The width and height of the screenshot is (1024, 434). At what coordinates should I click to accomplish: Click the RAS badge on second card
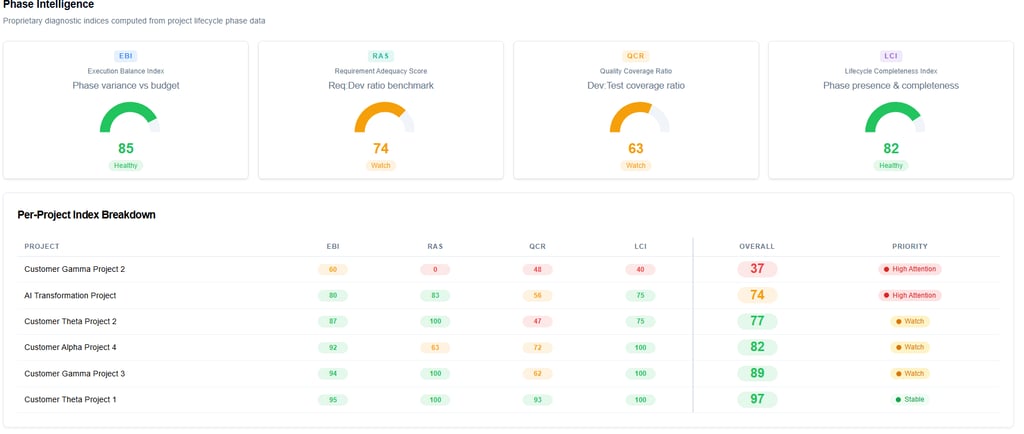(381, 56)
